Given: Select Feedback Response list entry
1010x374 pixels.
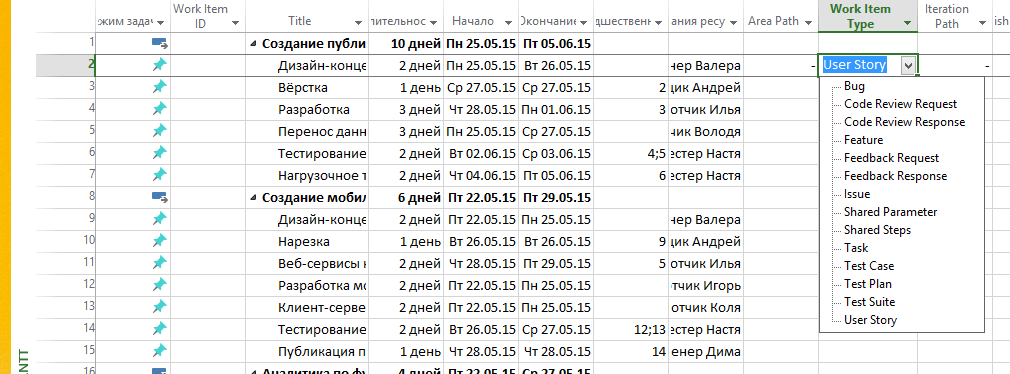Looking at the screenshot, I should (x=895, y=176).
